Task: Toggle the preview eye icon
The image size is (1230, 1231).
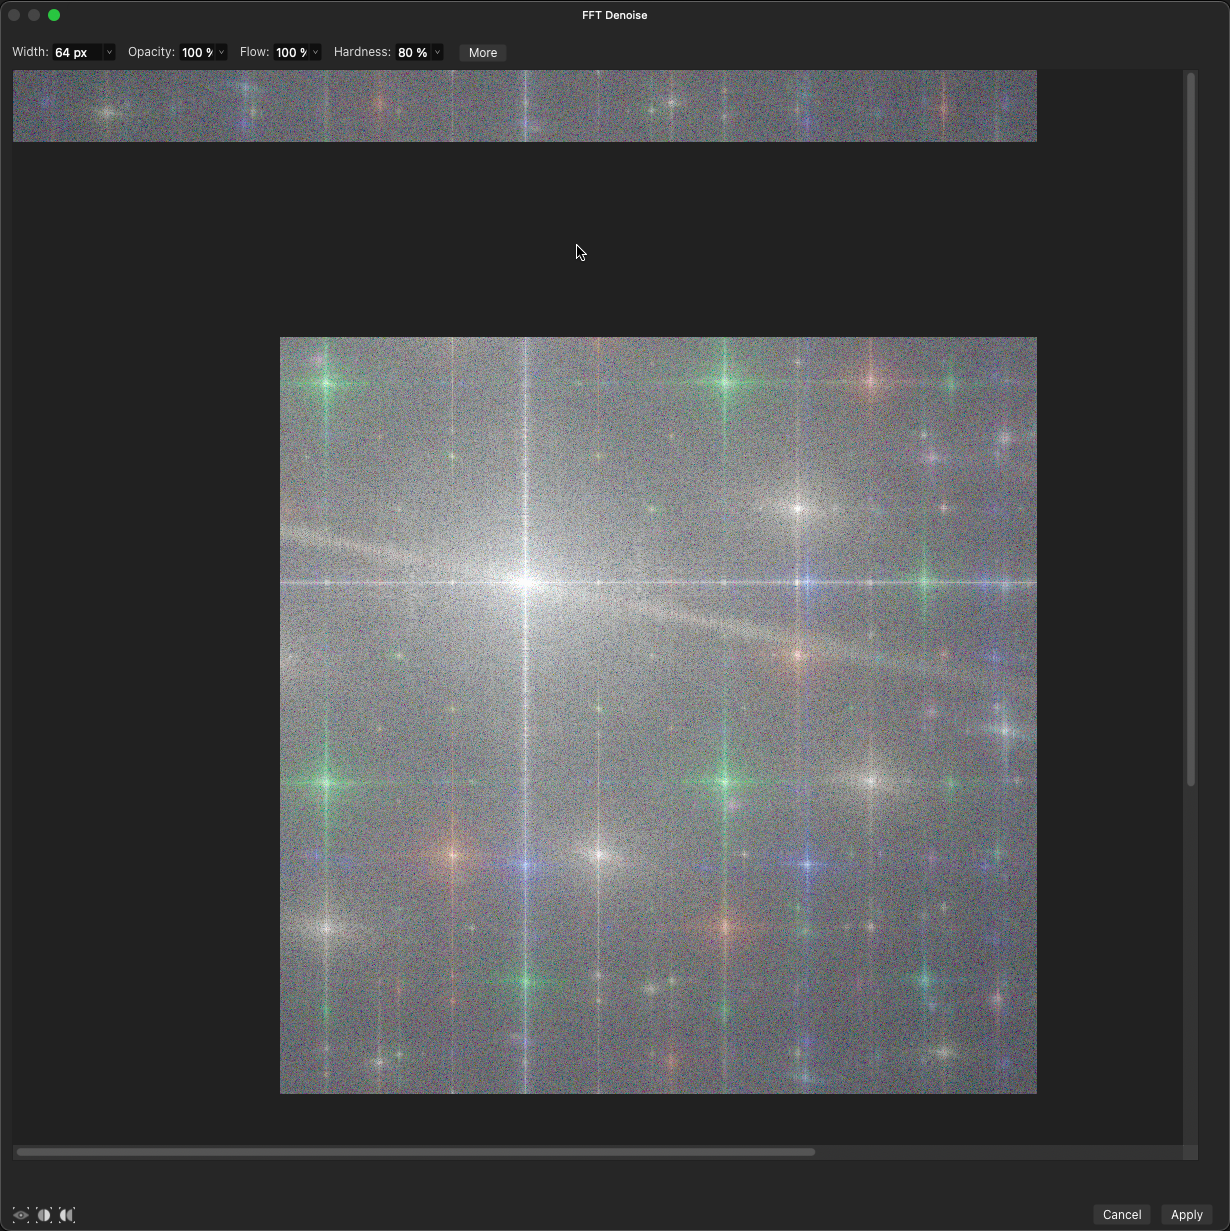Action: (x=19, y=1215)
